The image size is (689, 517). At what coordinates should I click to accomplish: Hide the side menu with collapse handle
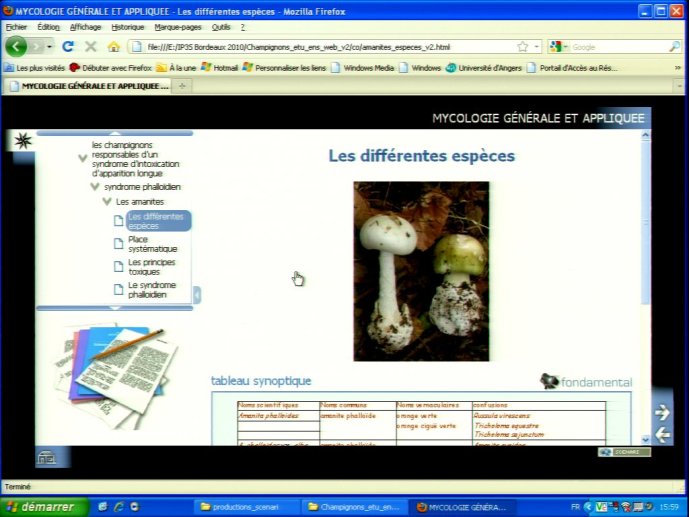coord(197,295)
